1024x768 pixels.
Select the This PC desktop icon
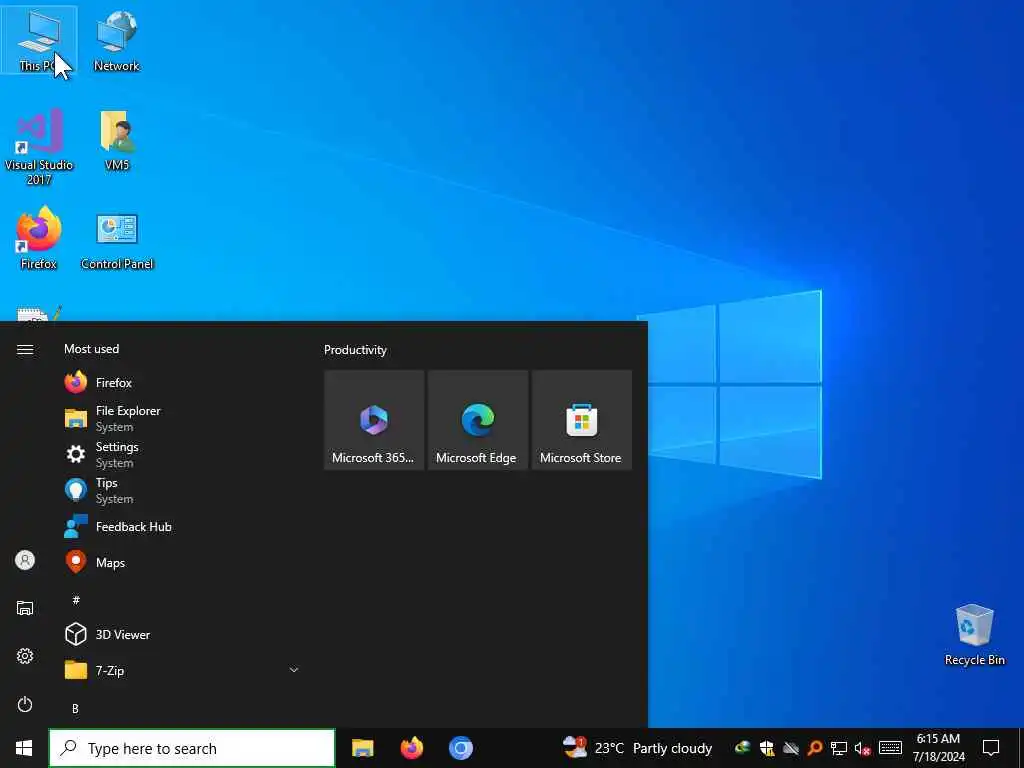click(39, 40)
